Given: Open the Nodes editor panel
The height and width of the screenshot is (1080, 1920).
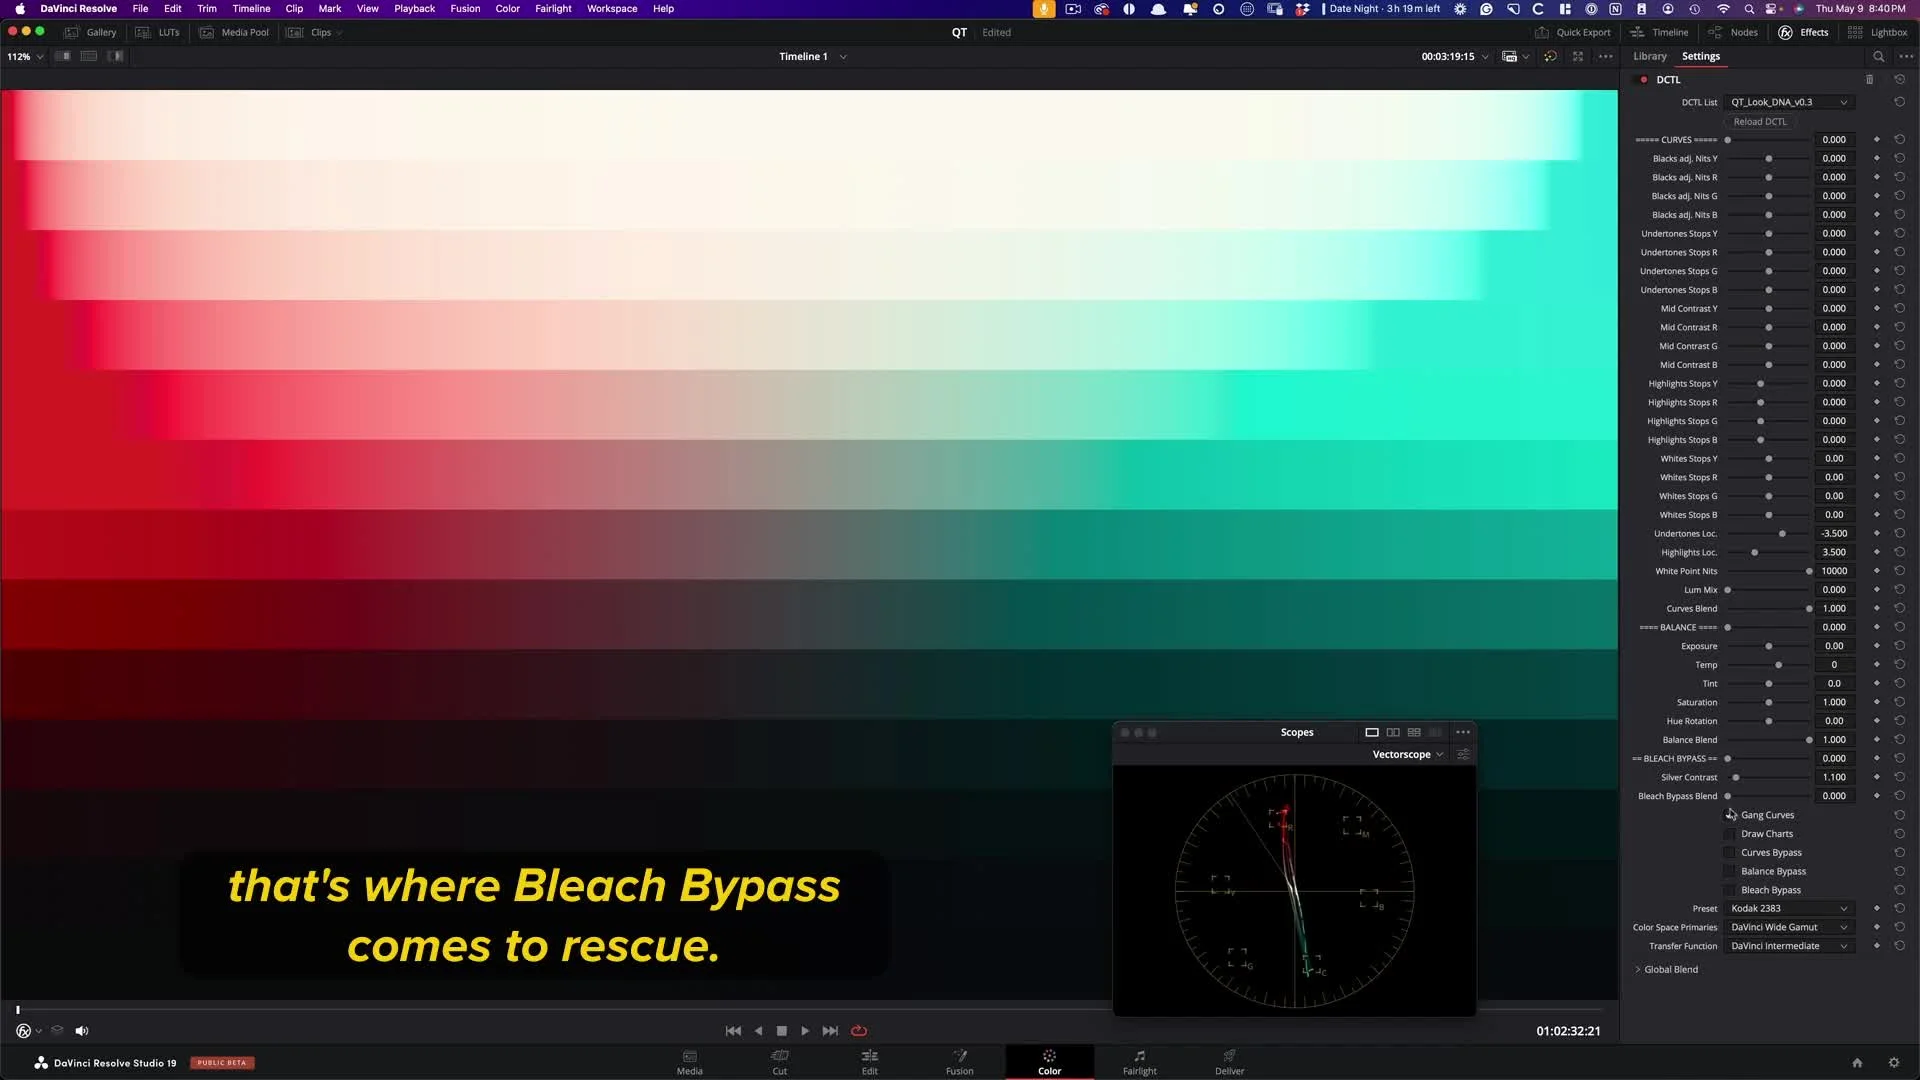Looking at the screenshot, I should [1734, 32].
